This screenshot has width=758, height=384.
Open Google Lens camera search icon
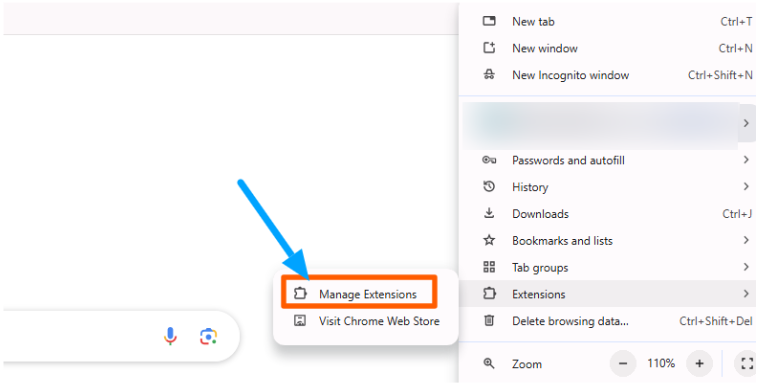click(208, 336)
